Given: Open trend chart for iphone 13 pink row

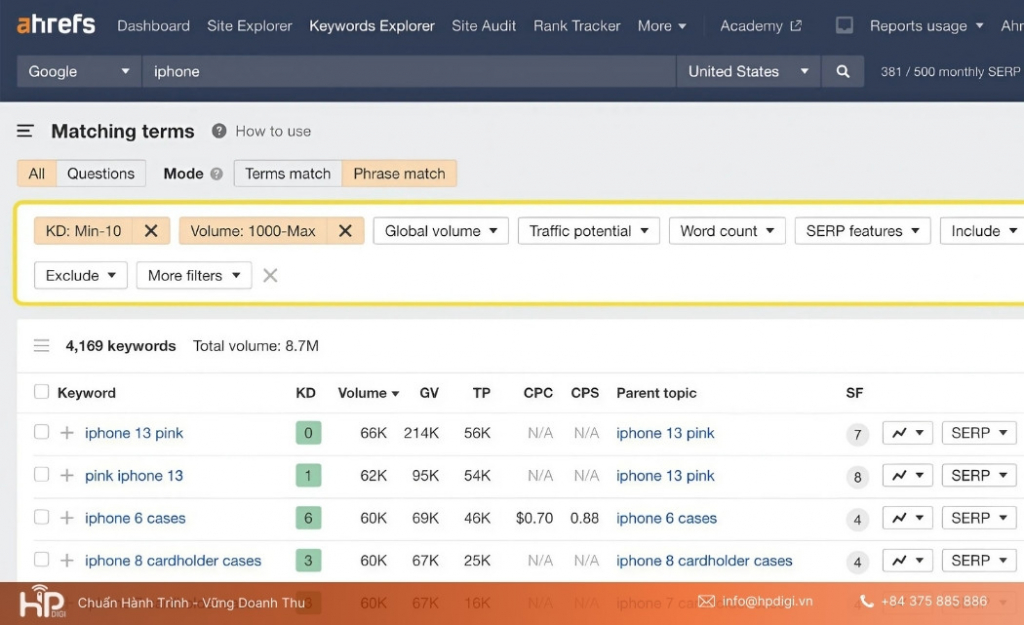Looking at the screenshot, I should click(907, 432).
